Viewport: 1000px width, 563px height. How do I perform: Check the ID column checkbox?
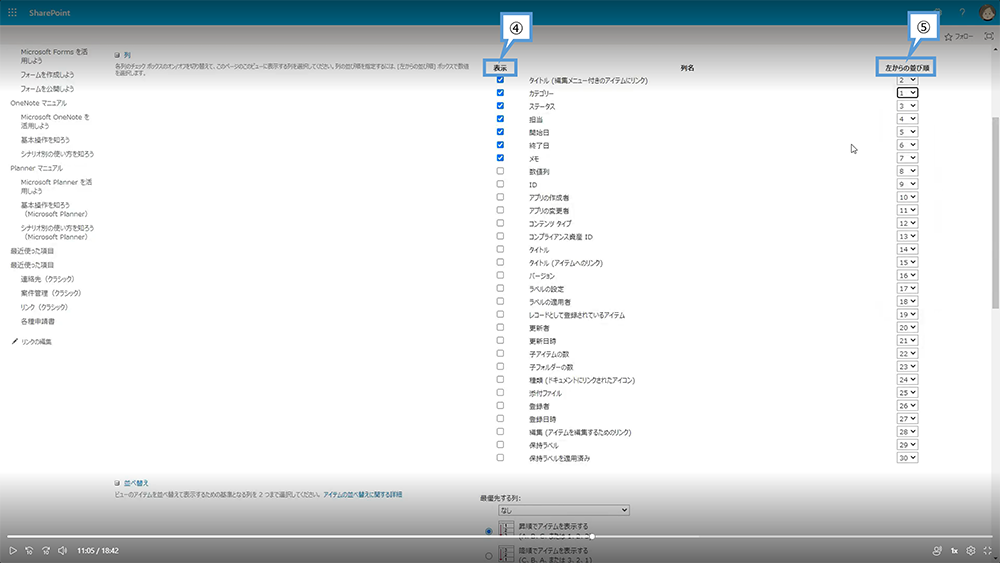tap(500, 184)
